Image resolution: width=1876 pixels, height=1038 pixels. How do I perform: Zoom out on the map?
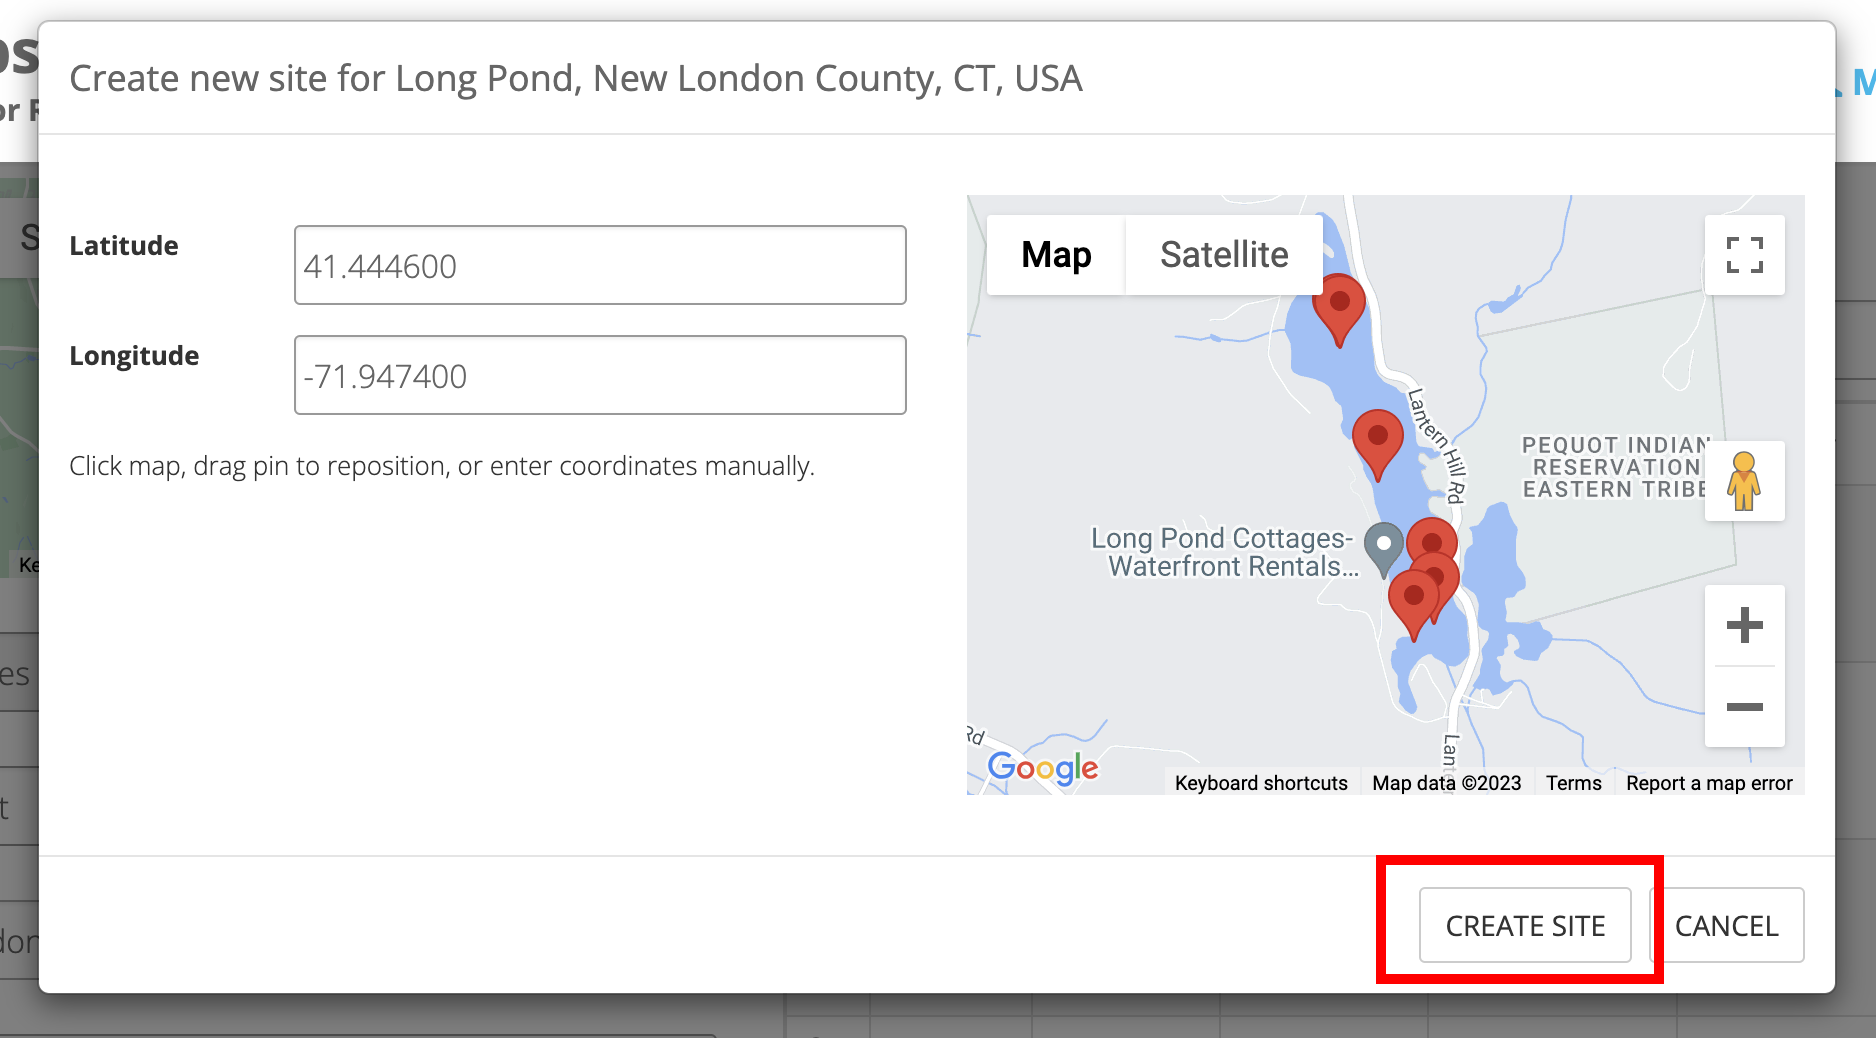click(x=1744, y=707)
